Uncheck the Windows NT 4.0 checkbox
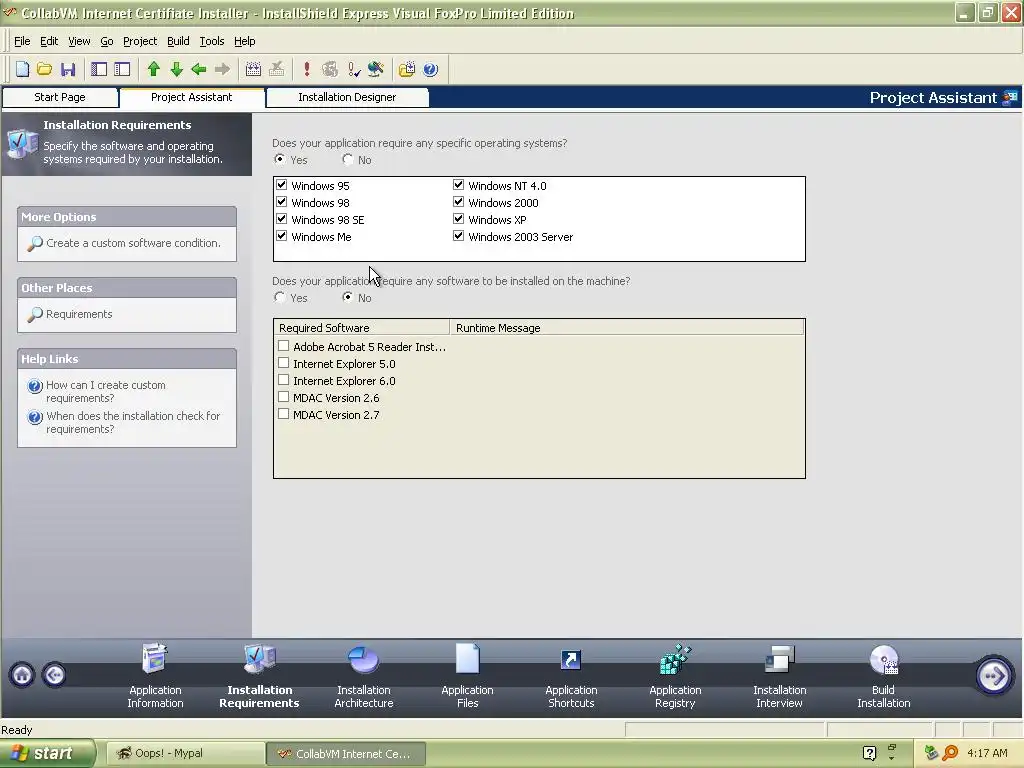This screenshot has height=768, width=1024. 458,185
